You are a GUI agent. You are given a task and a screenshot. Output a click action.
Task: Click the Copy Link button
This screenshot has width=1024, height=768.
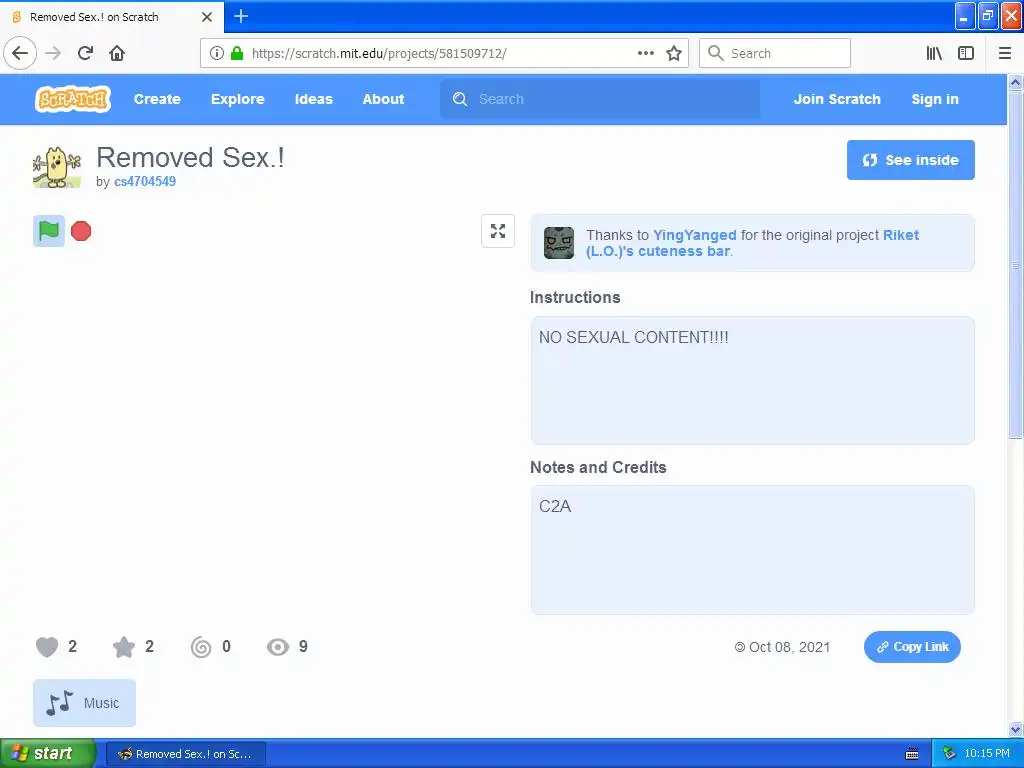coord(912,647)
